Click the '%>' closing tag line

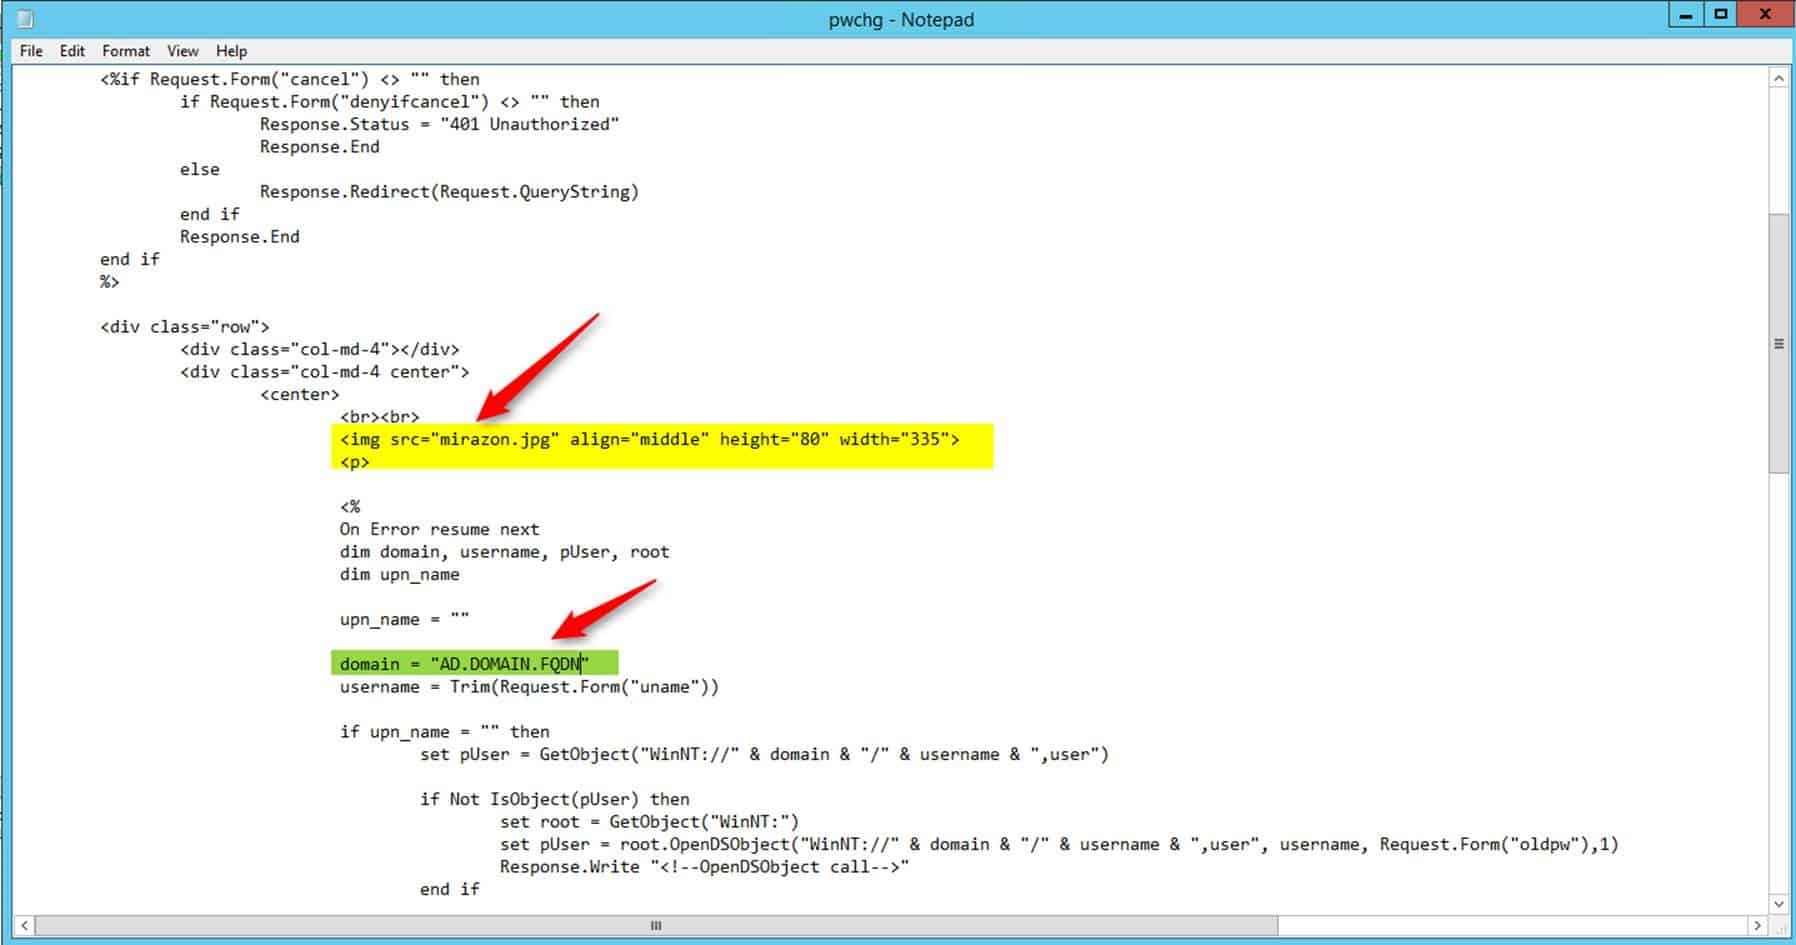coord(109,282)
